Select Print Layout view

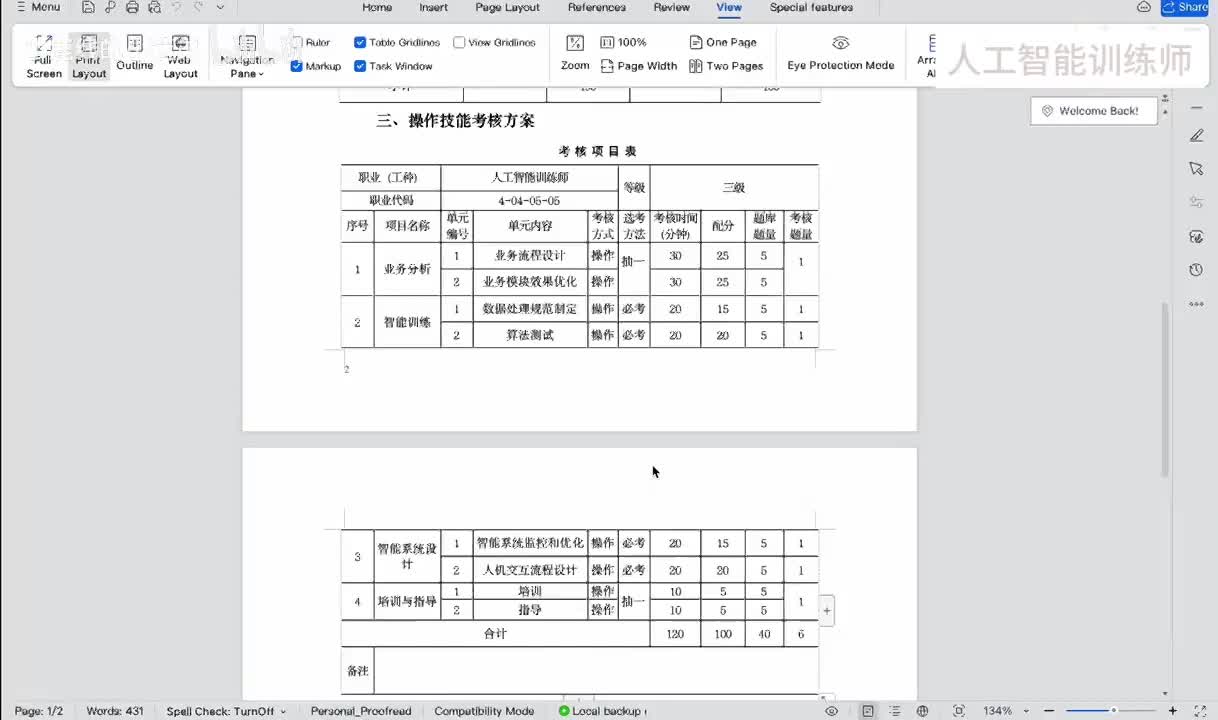(89, 57)
